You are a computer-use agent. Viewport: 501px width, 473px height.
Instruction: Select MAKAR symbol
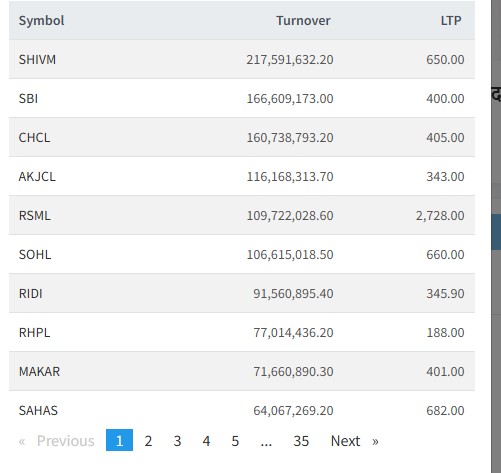[x=39, y=371]
